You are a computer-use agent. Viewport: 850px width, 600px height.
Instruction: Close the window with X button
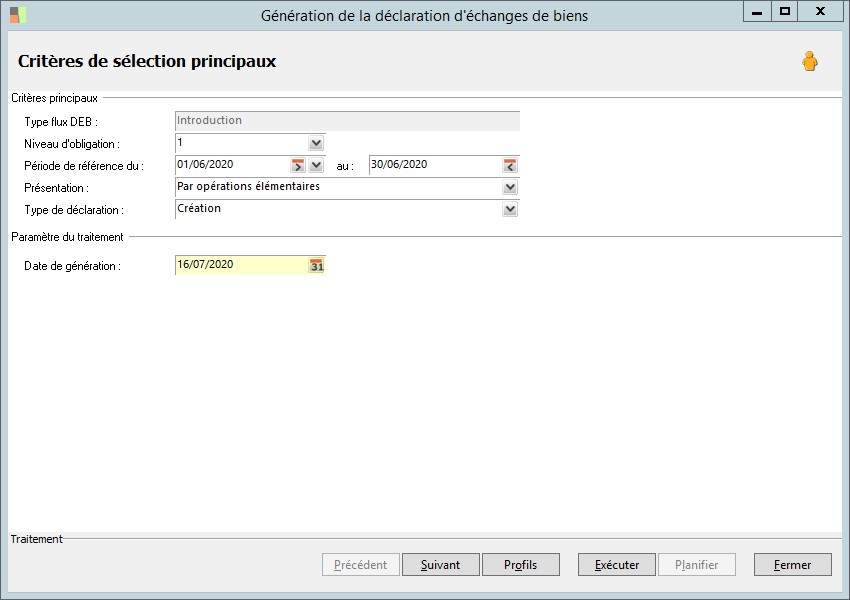[x=820, y=11]
